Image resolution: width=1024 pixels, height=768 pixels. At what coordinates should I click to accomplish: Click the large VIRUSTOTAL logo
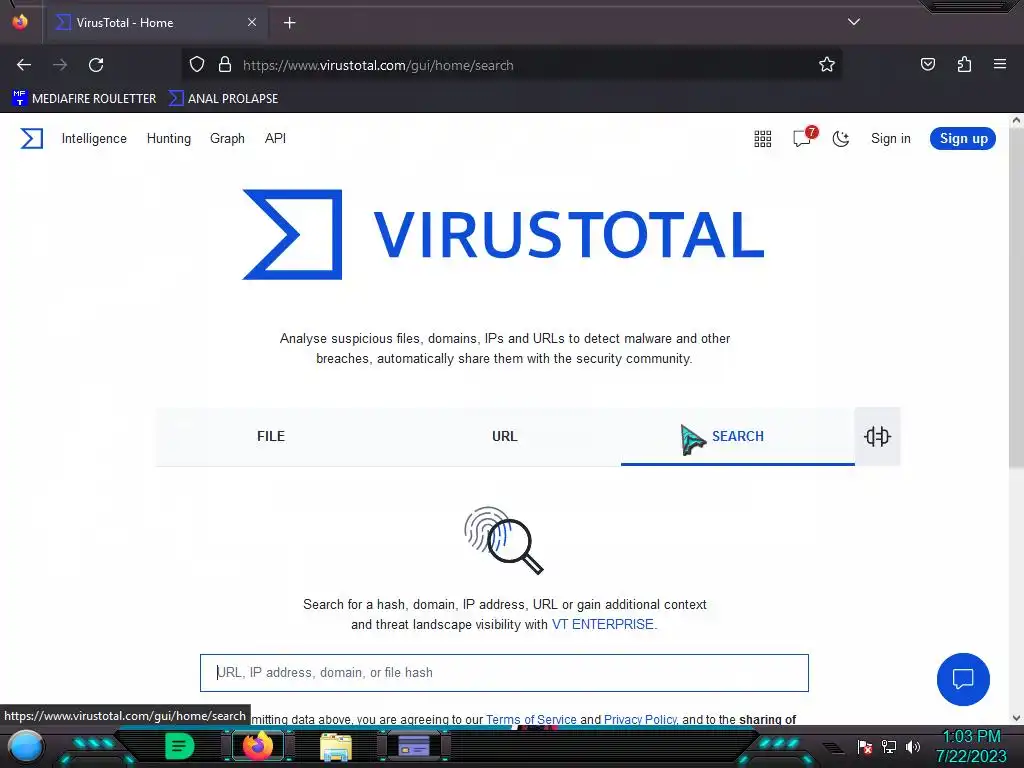pos(504,234)
